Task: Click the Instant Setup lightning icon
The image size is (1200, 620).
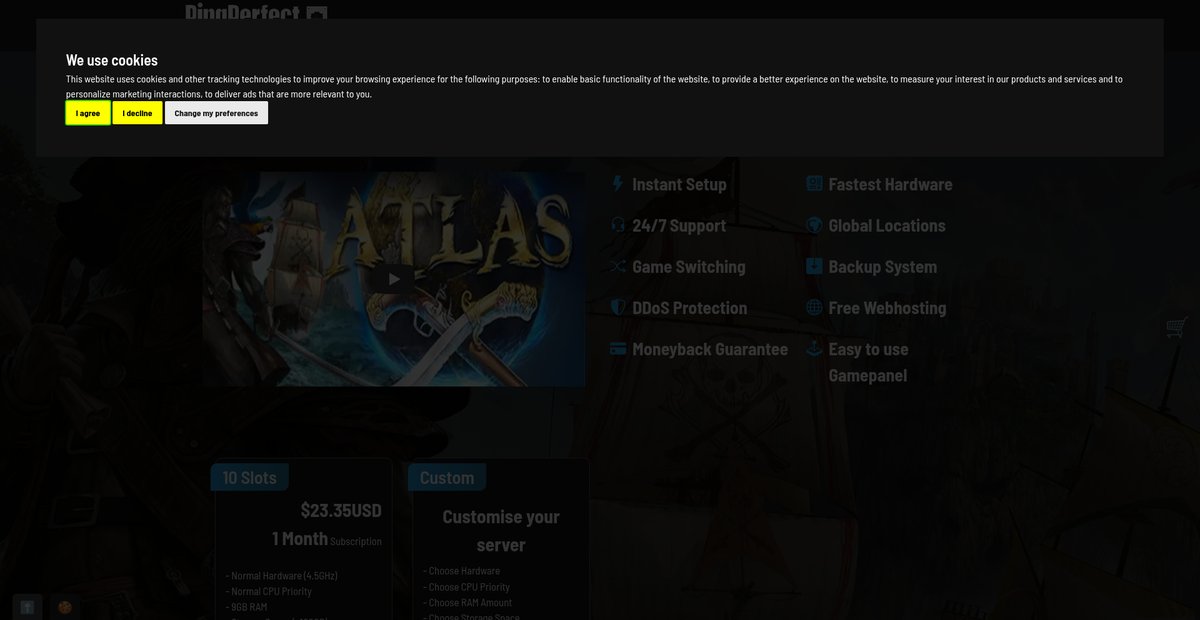Action: pyautogui.click(x=617, y=184)
